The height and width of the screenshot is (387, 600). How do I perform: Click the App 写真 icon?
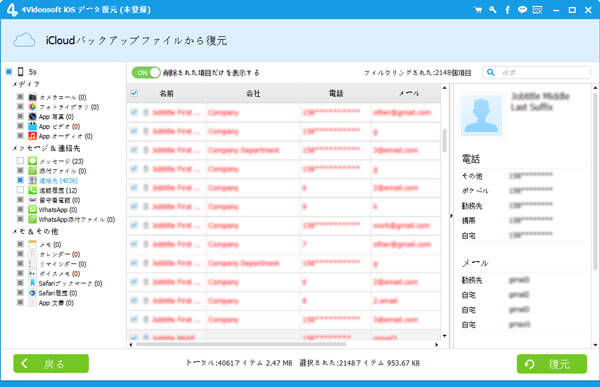tap(33, 117)
